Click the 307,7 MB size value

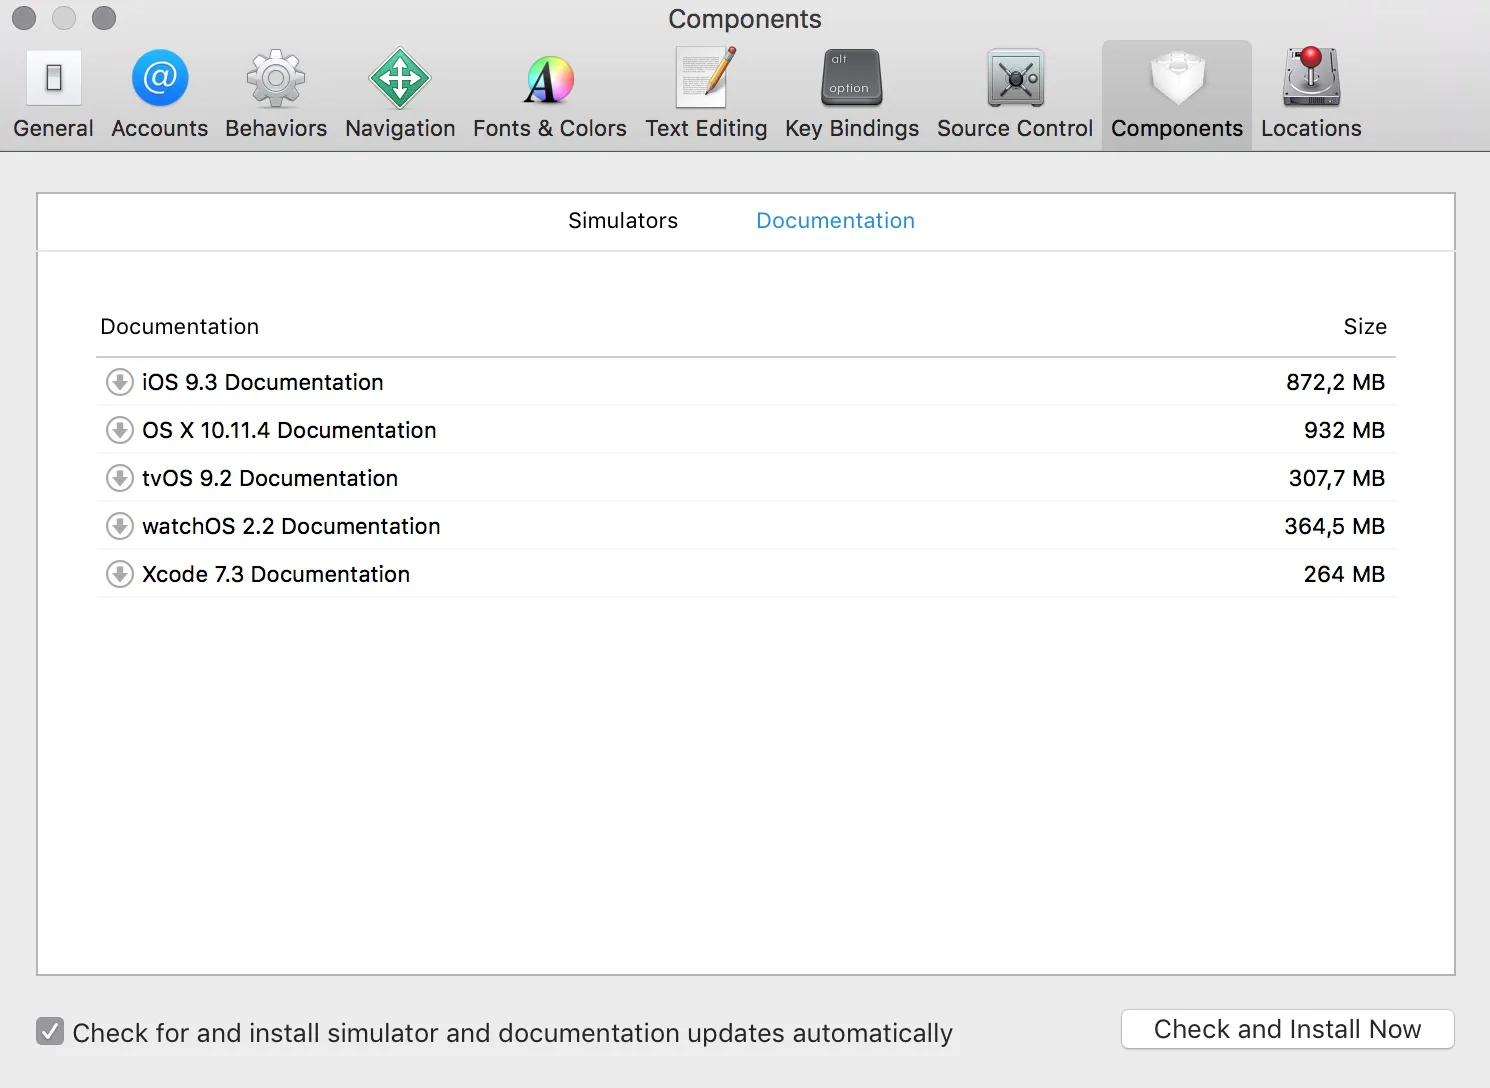click(x=1337, y=478)
